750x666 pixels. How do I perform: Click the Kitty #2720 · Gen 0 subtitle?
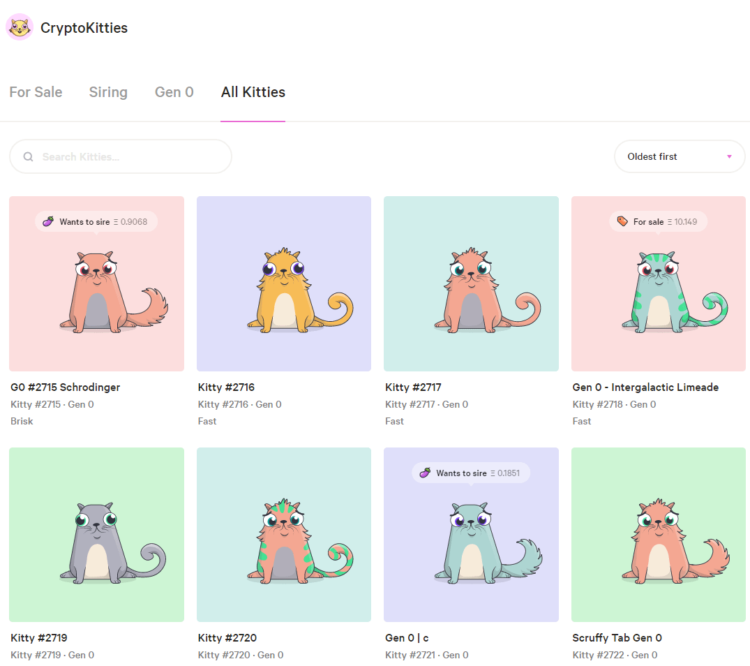point(241,655)
